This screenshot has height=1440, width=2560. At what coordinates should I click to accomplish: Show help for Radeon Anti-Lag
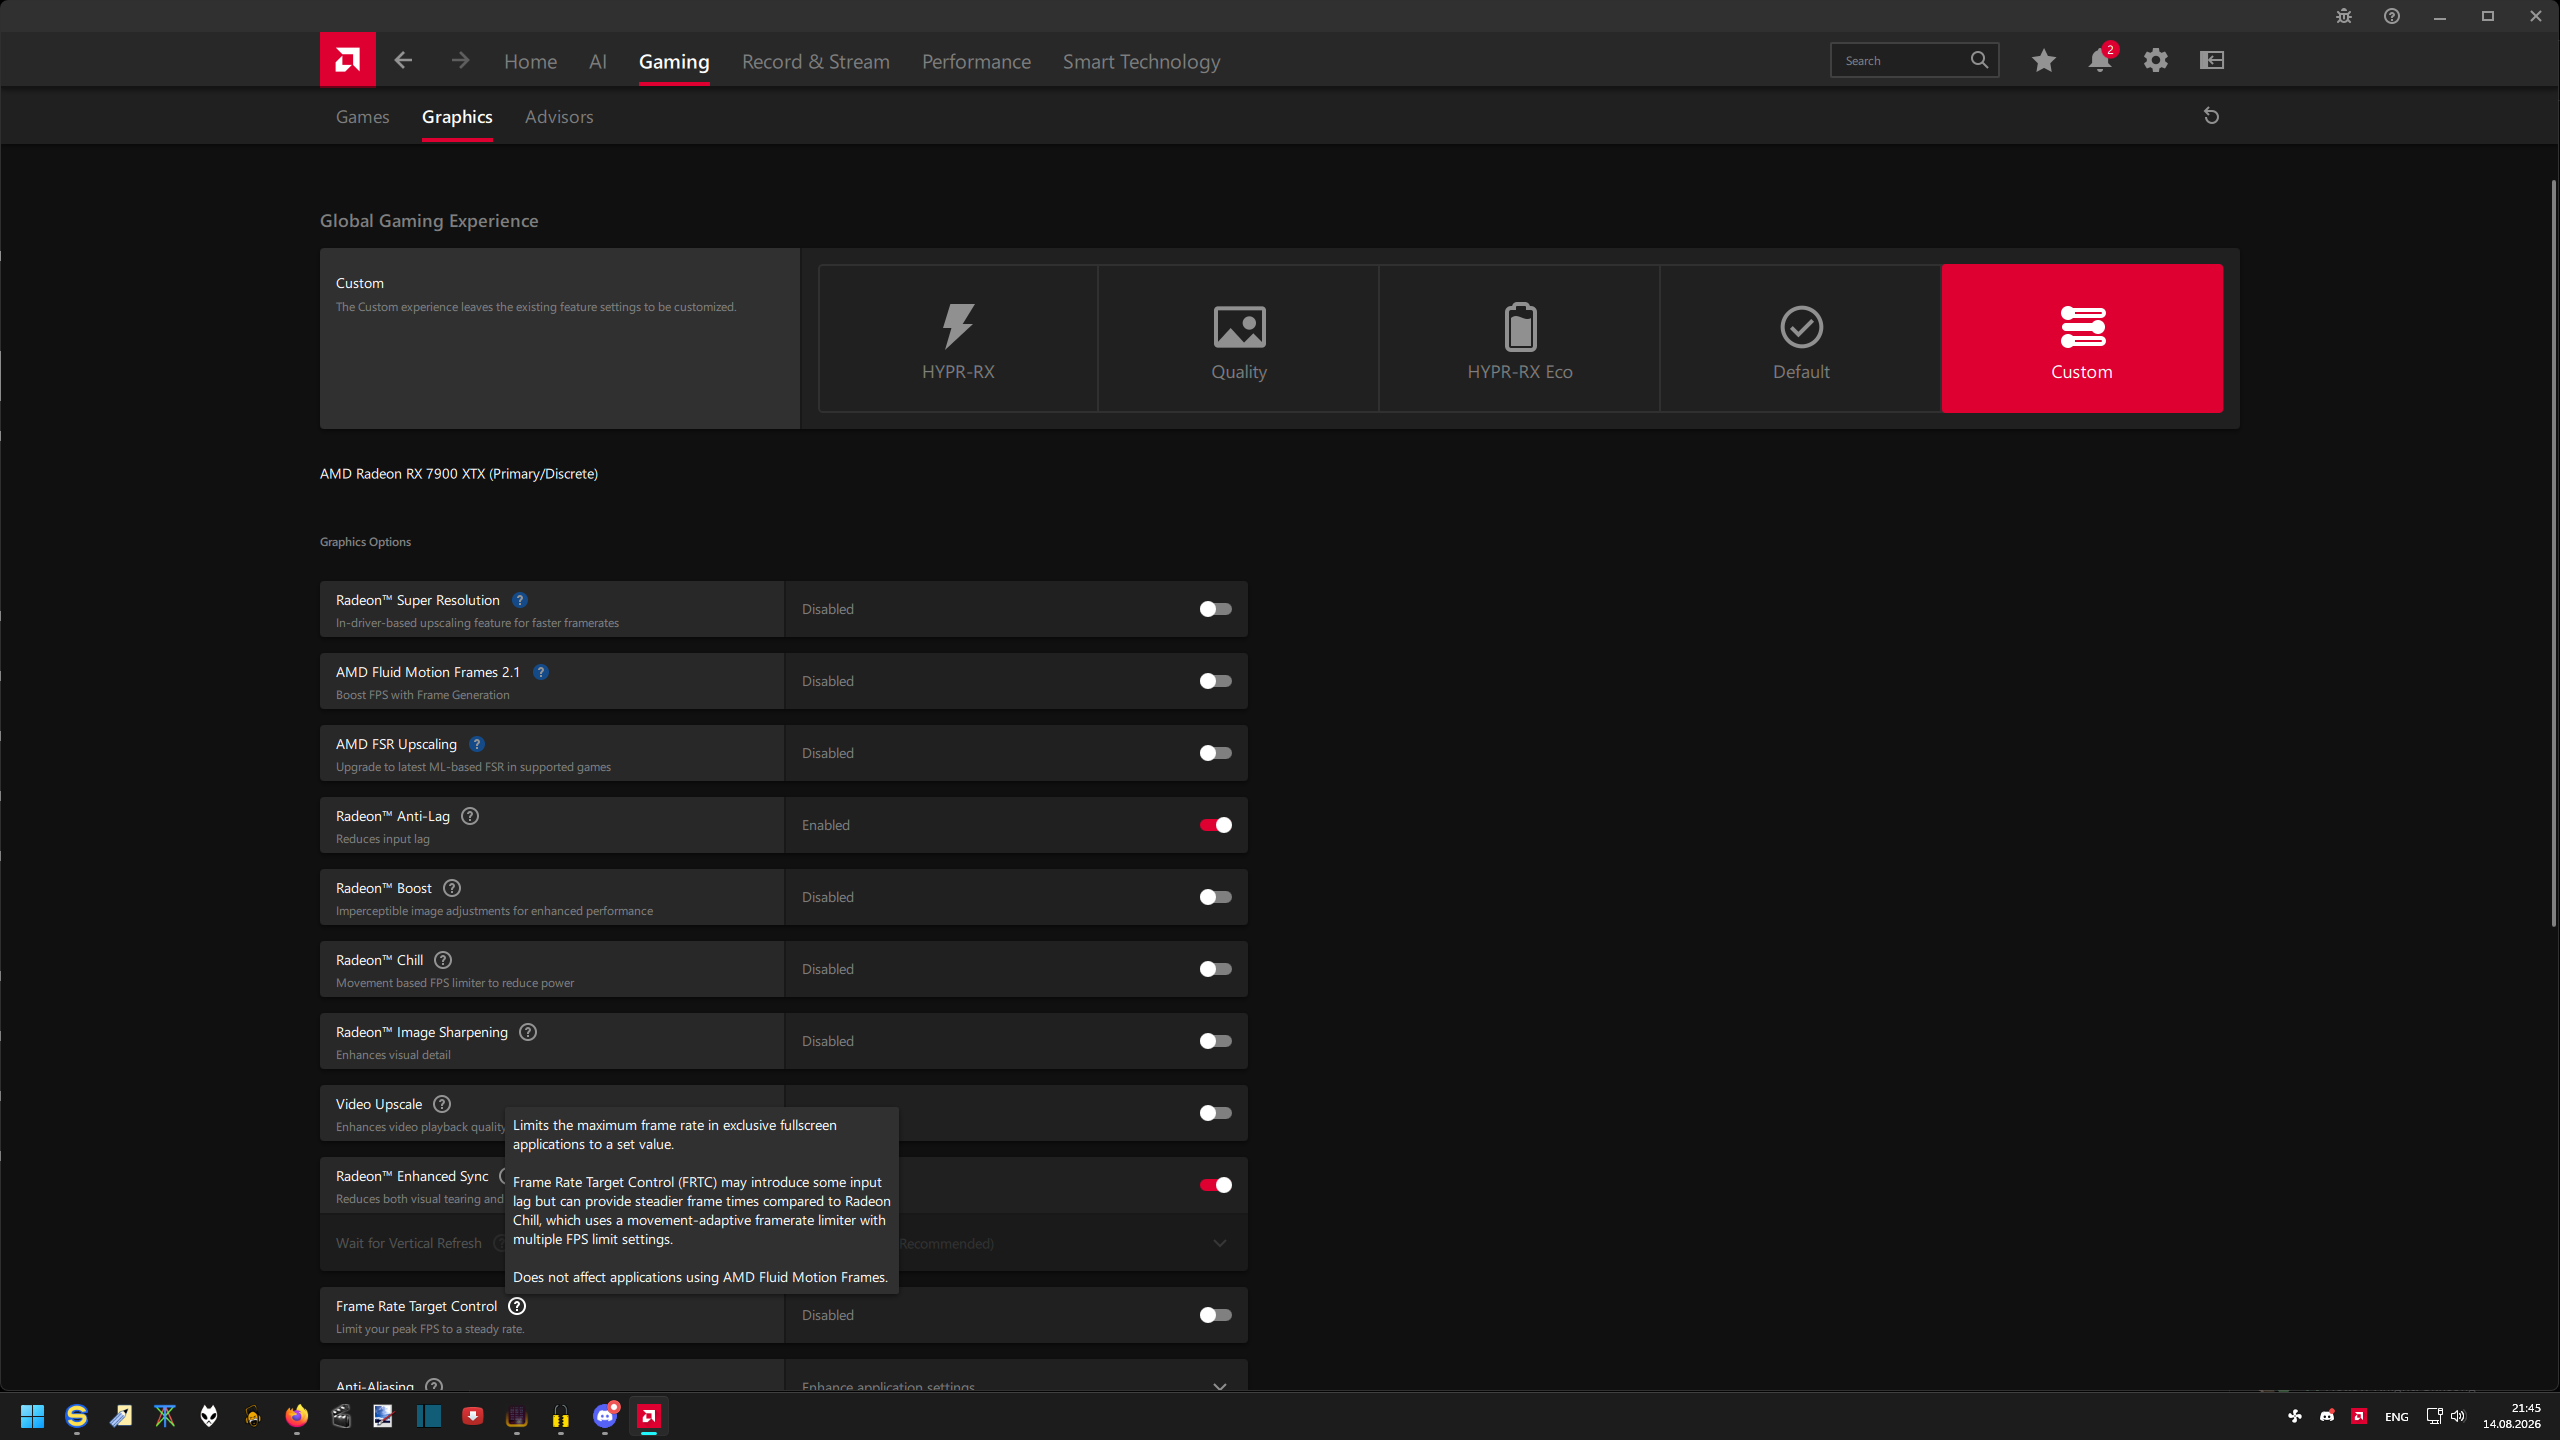[x=470, y=816]
